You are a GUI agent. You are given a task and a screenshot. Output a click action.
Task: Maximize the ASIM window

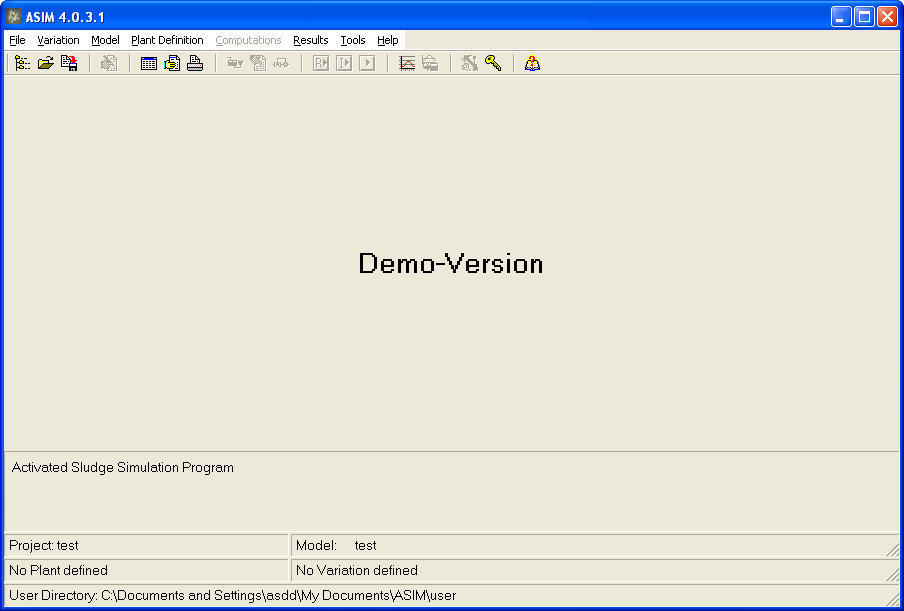pos(864,17)
